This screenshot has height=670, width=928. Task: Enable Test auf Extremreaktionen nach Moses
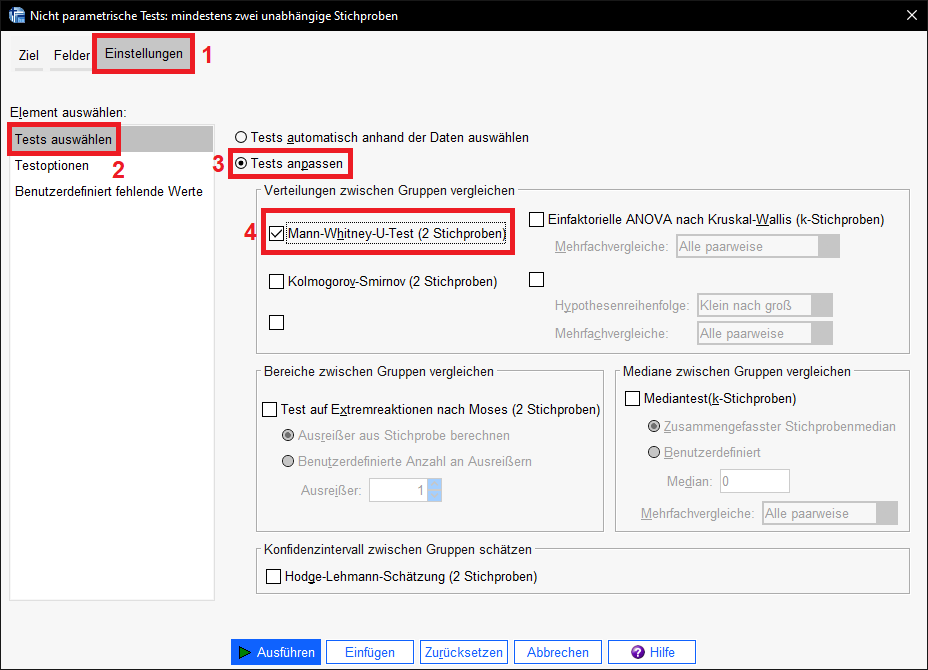pyautogui.click(x=270, y=409)
